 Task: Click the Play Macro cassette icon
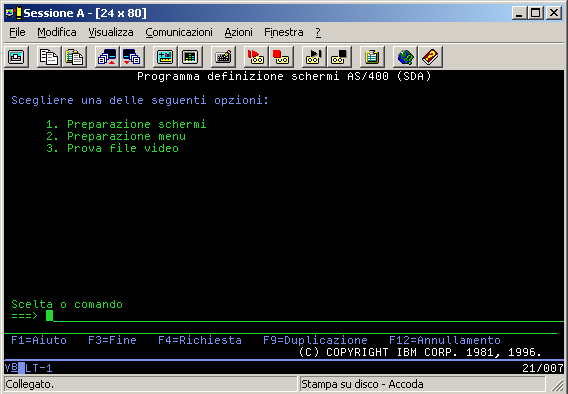314,57
